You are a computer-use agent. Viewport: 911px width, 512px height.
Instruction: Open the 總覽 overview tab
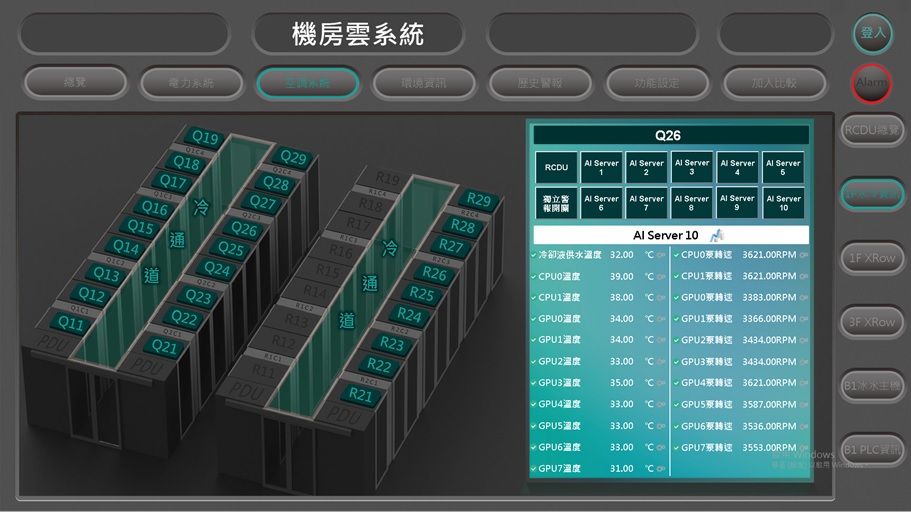(x=75, y=83)
